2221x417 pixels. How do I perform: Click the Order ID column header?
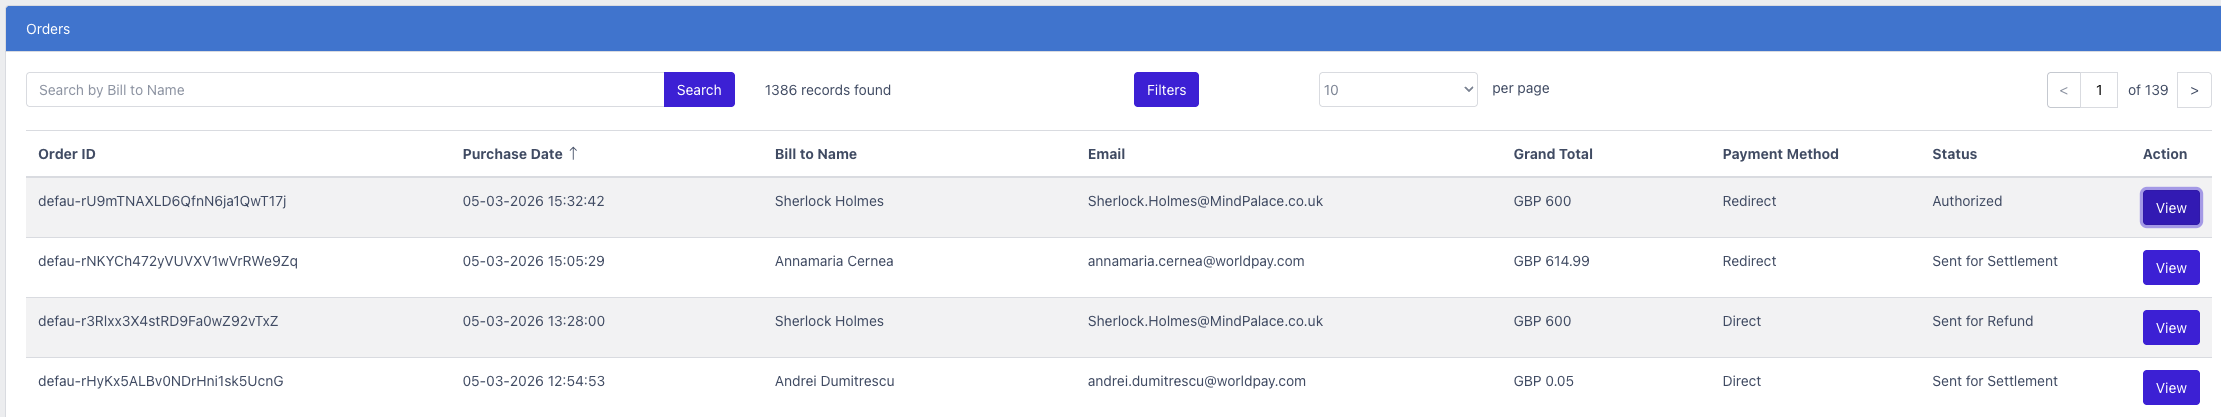(67, 154)
